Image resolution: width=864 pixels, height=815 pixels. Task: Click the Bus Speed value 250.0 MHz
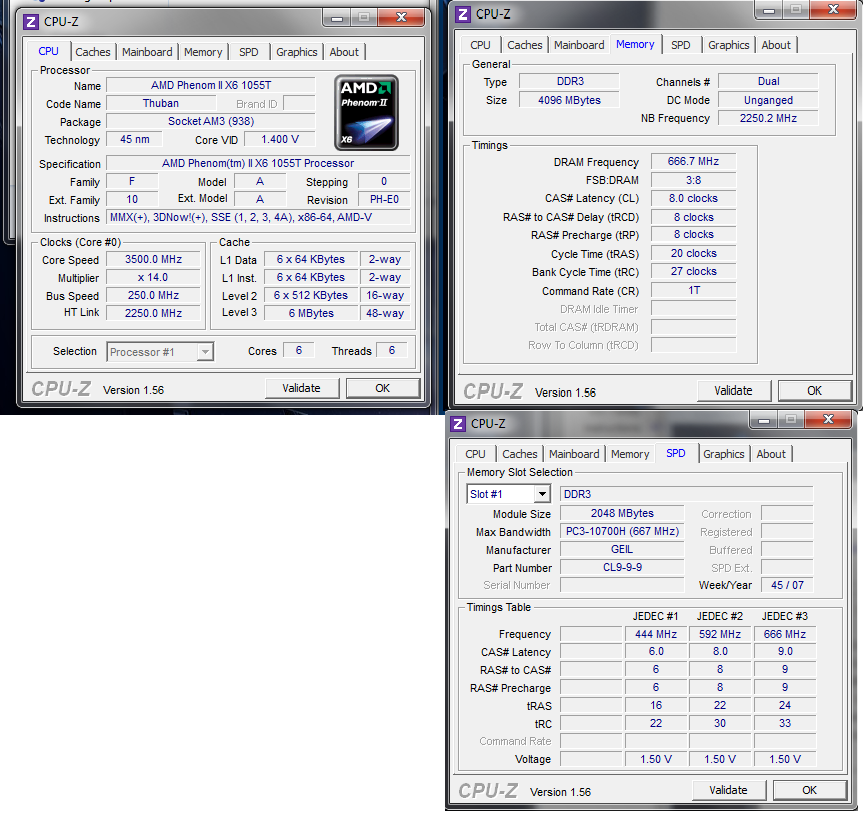click(153, 295)
